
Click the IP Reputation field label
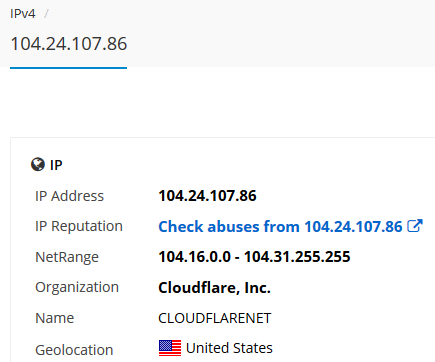point(79,226)
